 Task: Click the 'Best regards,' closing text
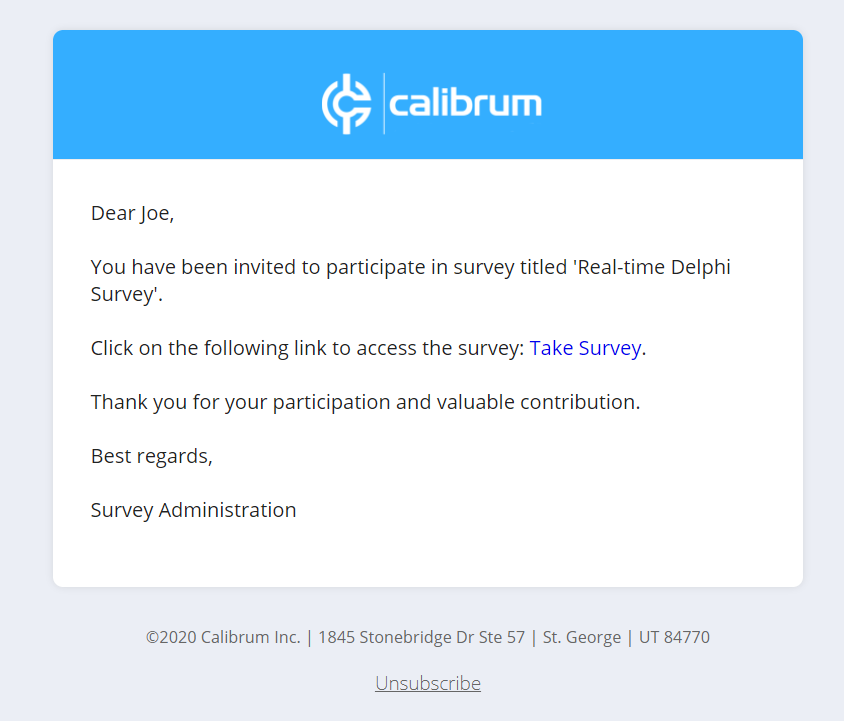pyautogui.click(x=152, y=456)
